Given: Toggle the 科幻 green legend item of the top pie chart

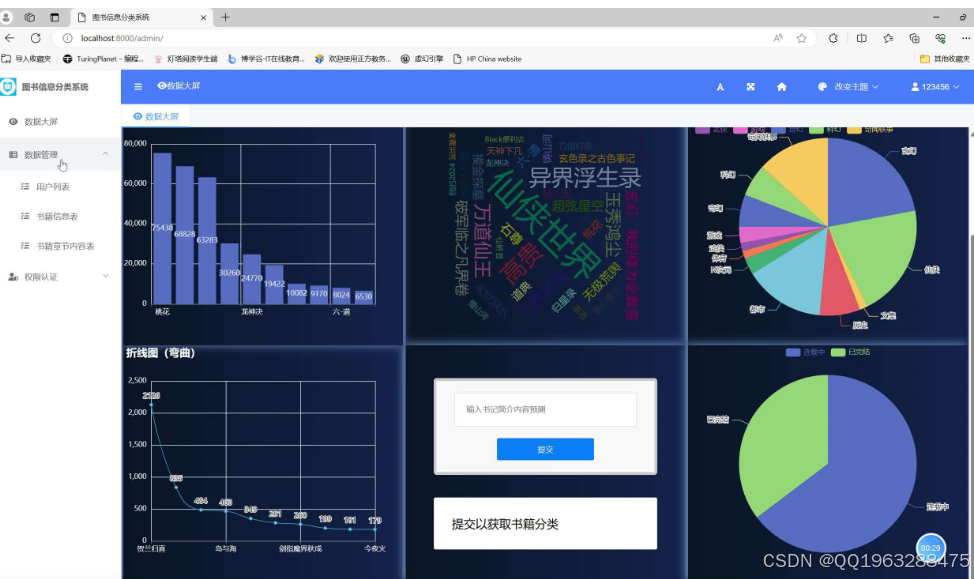Looking at the screenshot, I should point(826,130).
